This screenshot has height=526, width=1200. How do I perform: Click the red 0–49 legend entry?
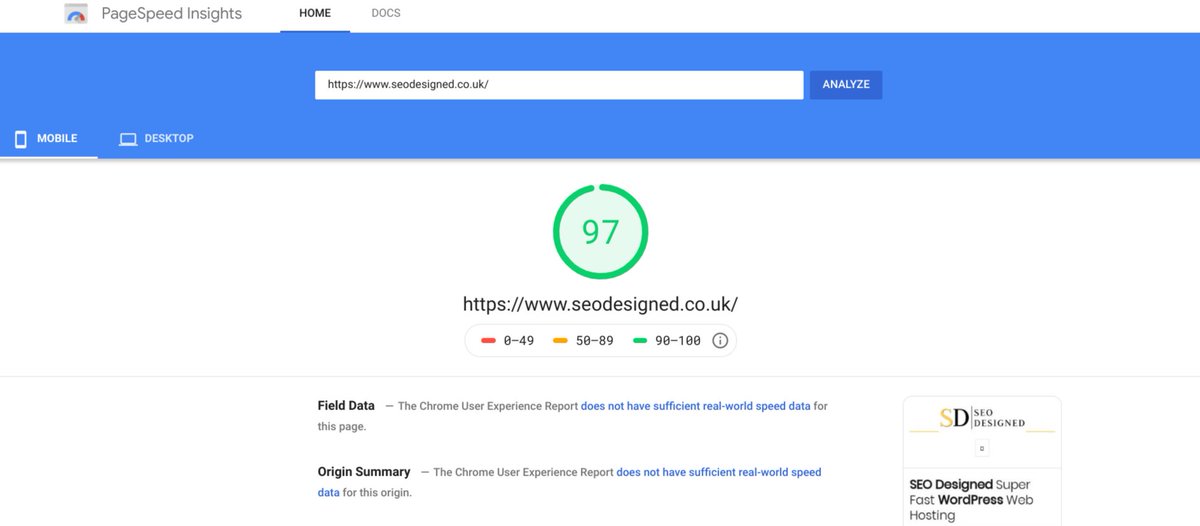(508, 341)
